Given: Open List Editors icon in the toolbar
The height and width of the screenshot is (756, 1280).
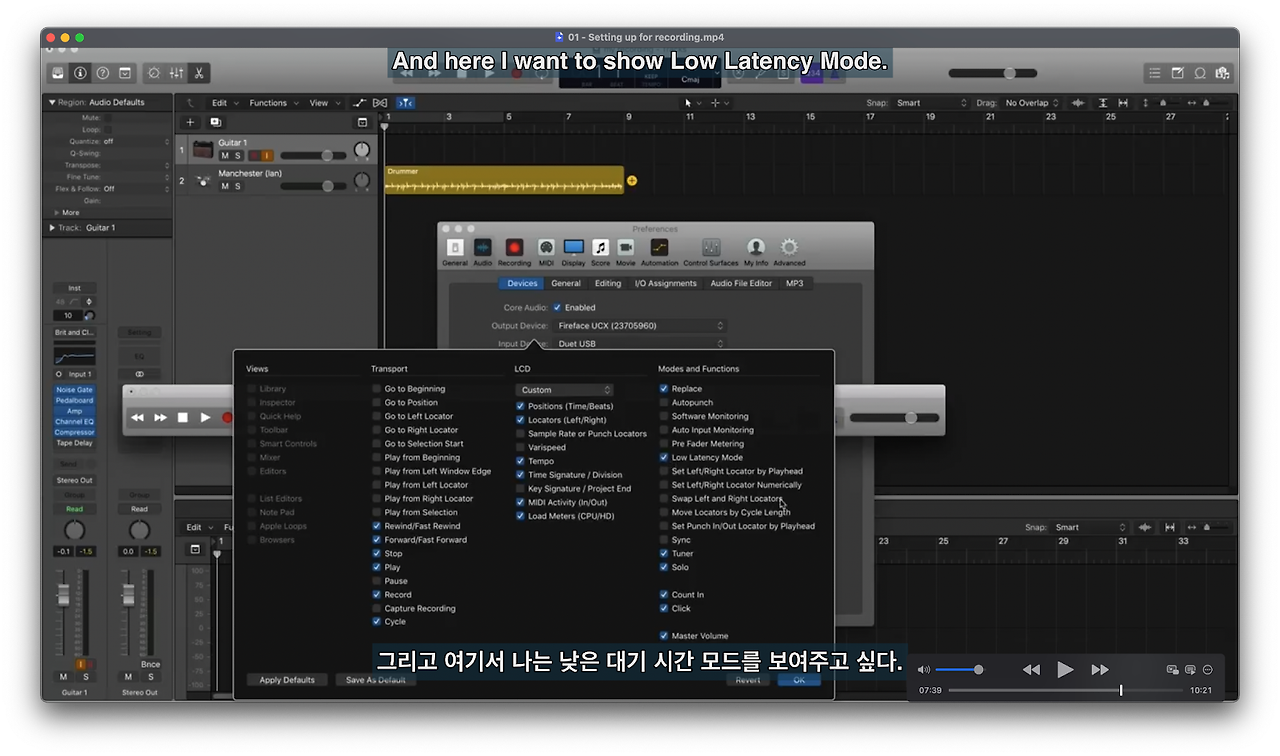Looking at the screenshot, I should click(1155, 73).
